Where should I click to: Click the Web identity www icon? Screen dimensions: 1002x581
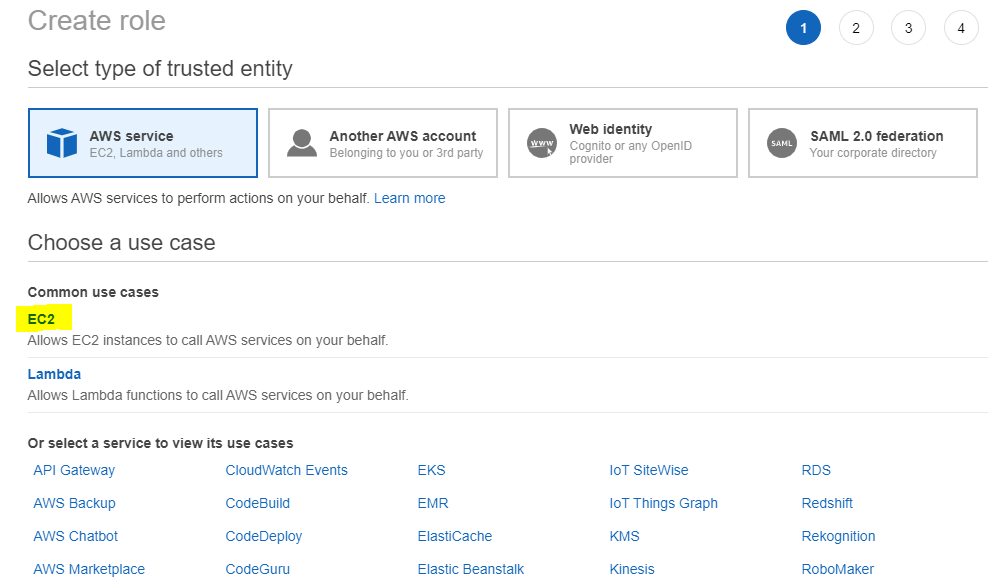tap(542, 143)
